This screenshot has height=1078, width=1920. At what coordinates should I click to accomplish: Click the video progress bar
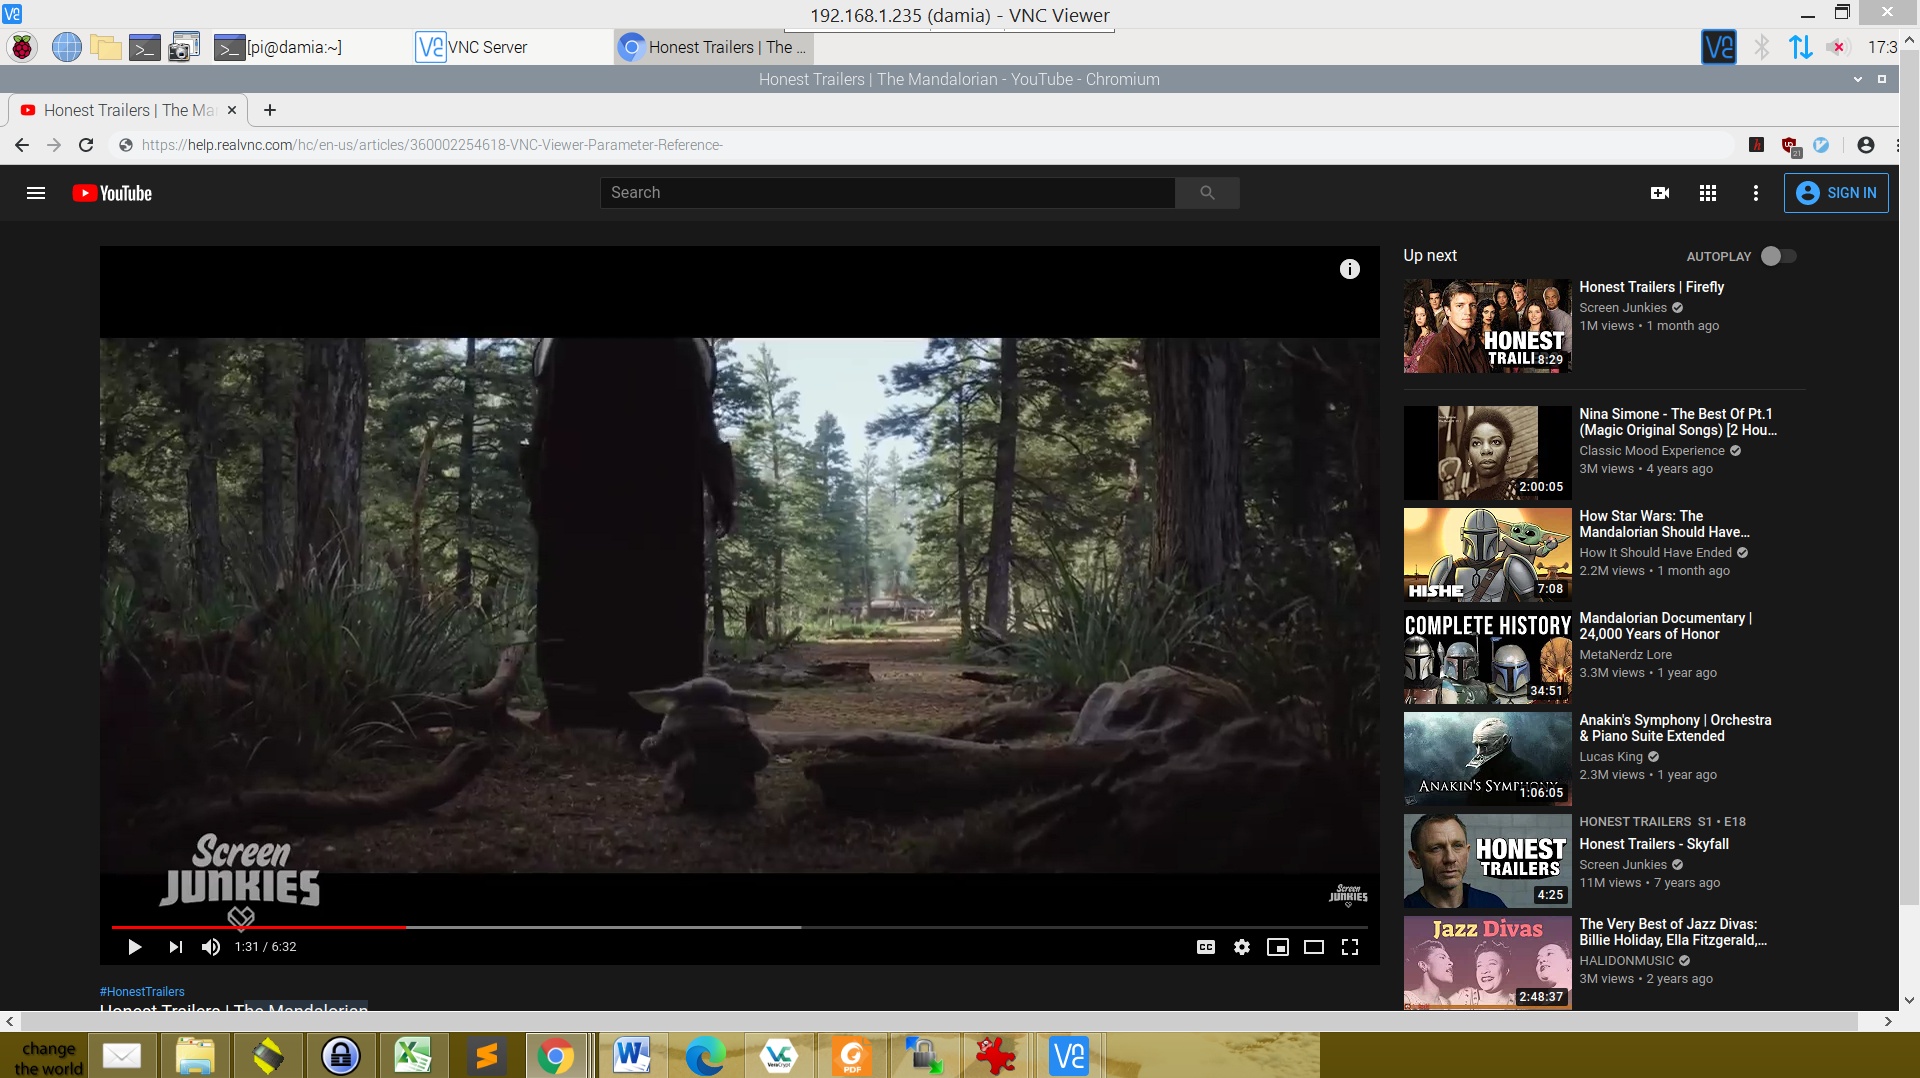click(x=600, y=927)
